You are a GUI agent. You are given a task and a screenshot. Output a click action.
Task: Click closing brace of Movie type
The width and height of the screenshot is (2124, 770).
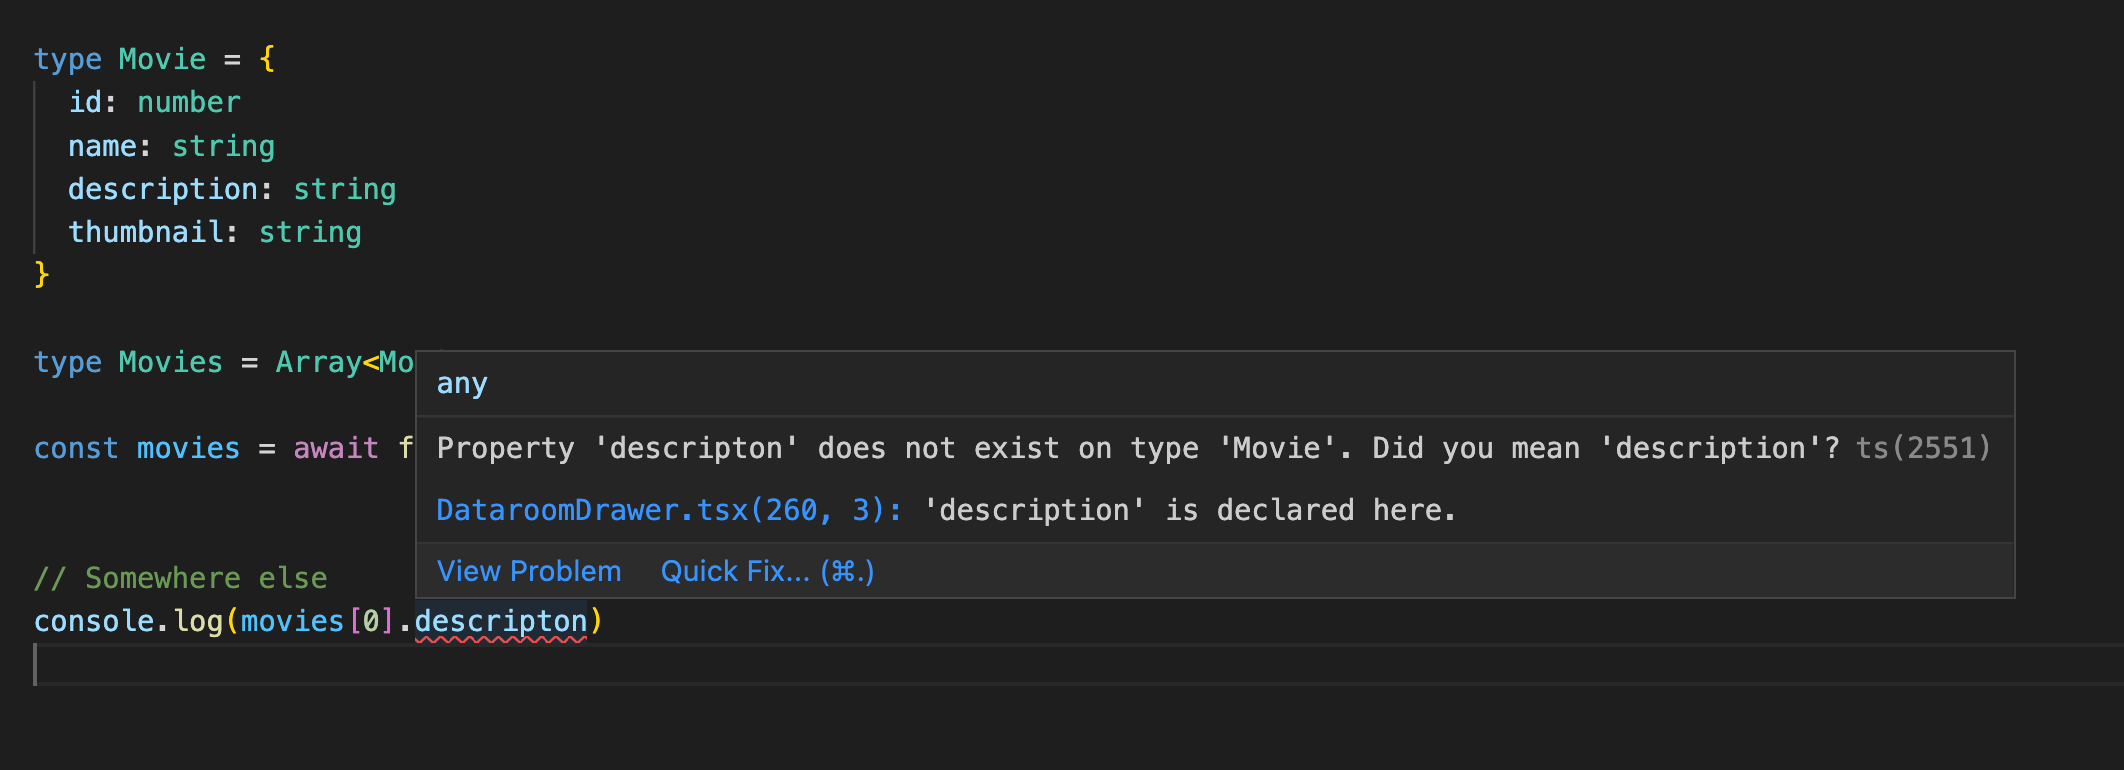click(x=42, y=274)
